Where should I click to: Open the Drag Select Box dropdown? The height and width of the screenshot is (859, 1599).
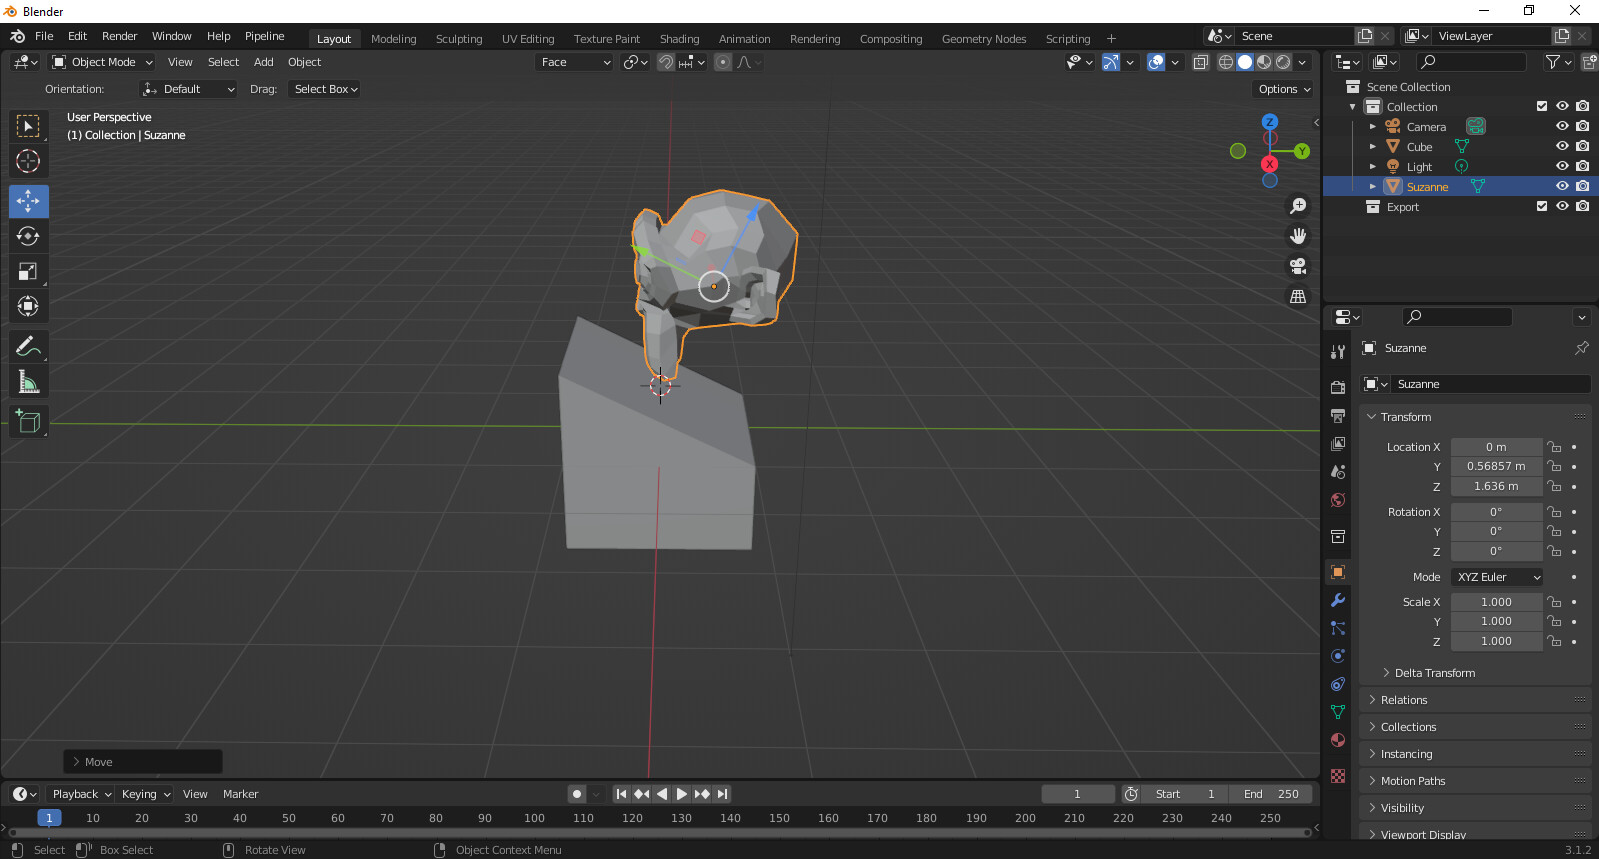325,89
